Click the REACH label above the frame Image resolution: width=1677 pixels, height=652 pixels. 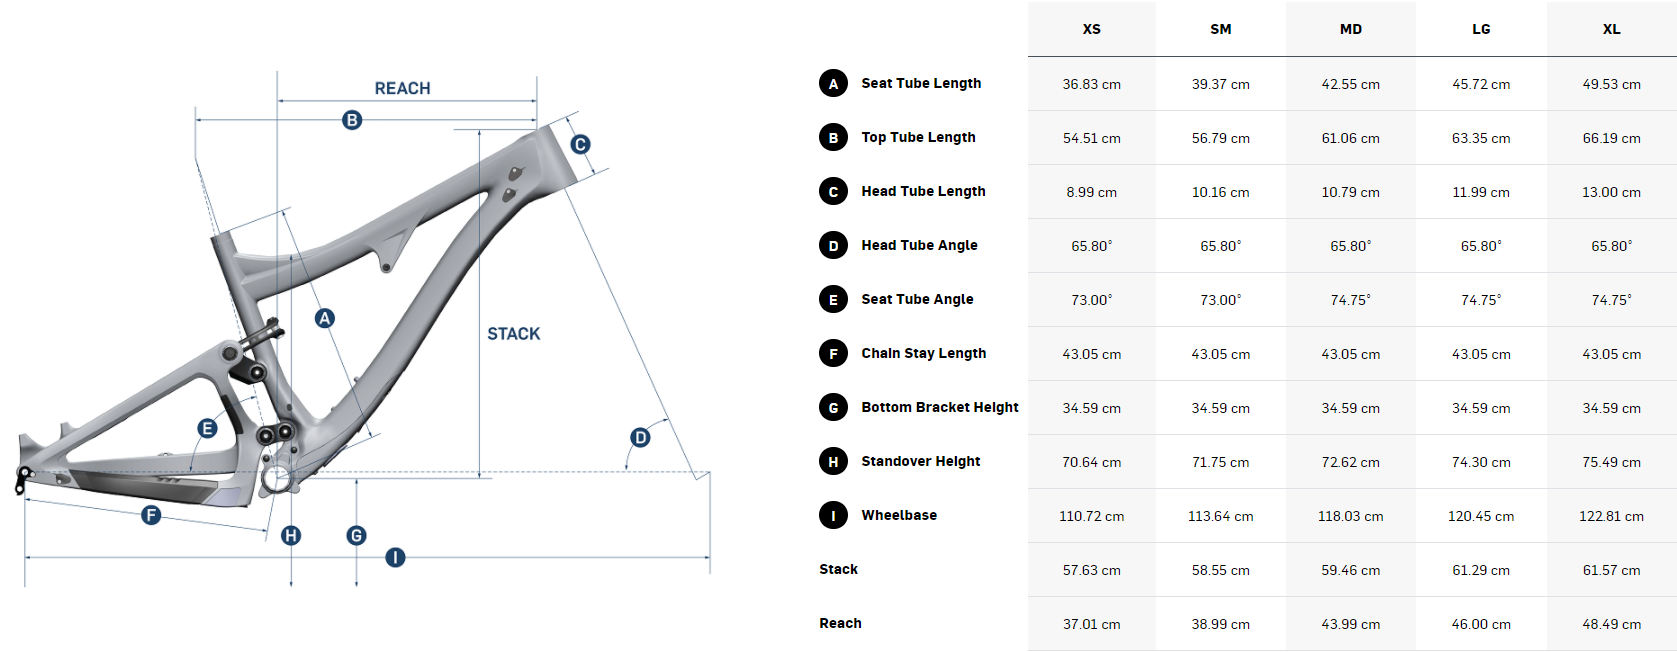pyautogui.click(x=402, y=88)
